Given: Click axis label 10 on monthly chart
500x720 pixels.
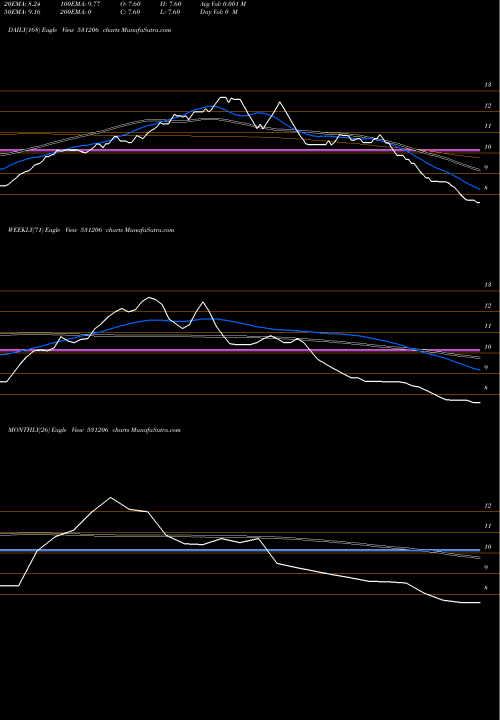Looking at the screenshot, I should (488, 547).
